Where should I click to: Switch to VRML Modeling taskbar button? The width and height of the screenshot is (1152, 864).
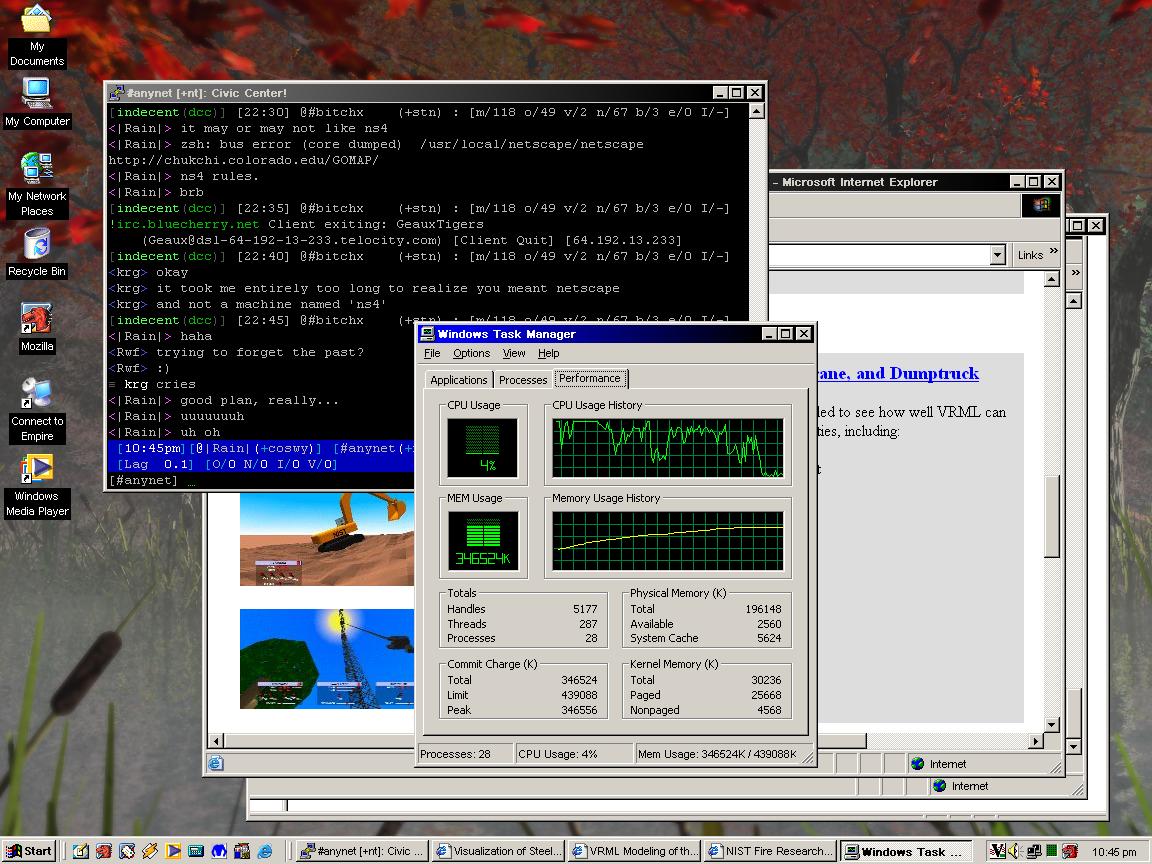click(635, 851)
